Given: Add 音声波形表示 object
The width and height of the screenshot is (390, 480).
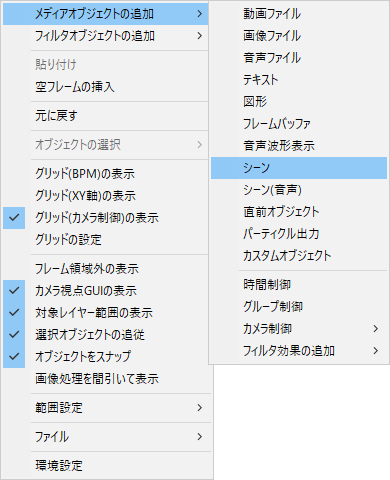Looking at the screenshot, I should click(x=299, y=146).
